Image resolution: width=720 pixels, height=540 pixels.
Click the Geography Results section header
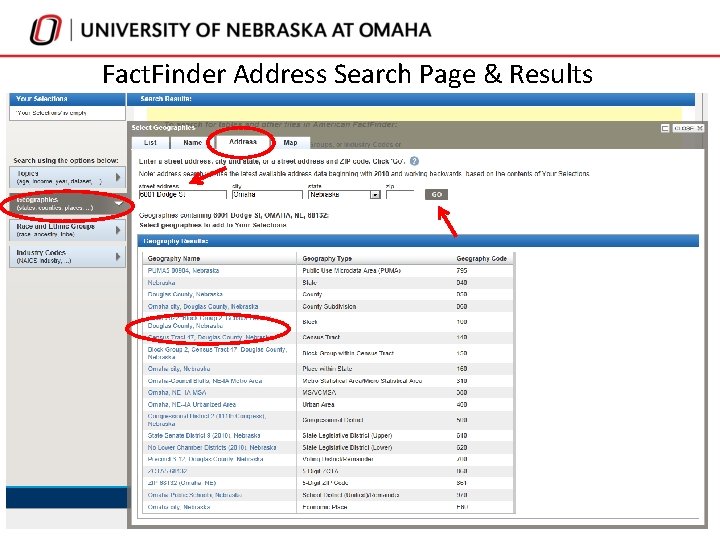(x=418, y=241)
